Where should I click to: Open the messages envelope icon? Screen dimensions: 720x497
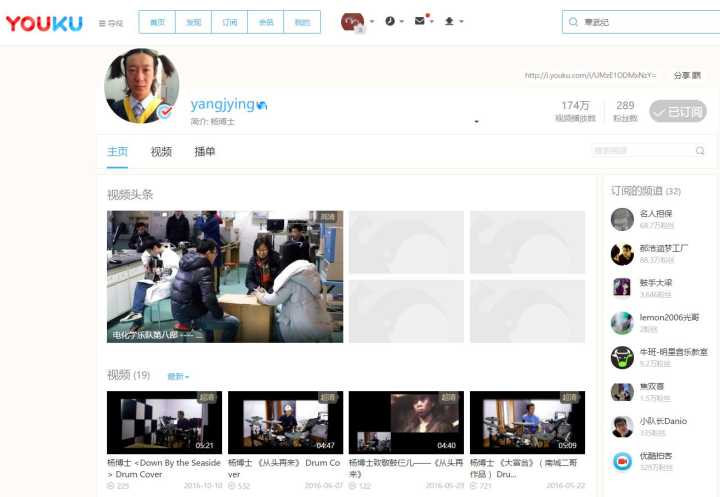(x=420, y=21)
